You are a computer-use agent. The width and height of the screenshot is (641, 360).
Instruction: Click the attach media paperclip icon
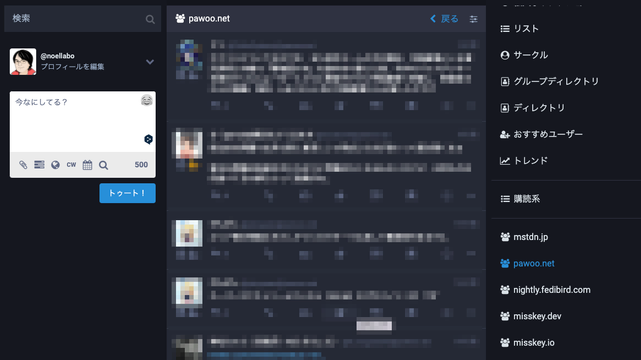[23, 165]
